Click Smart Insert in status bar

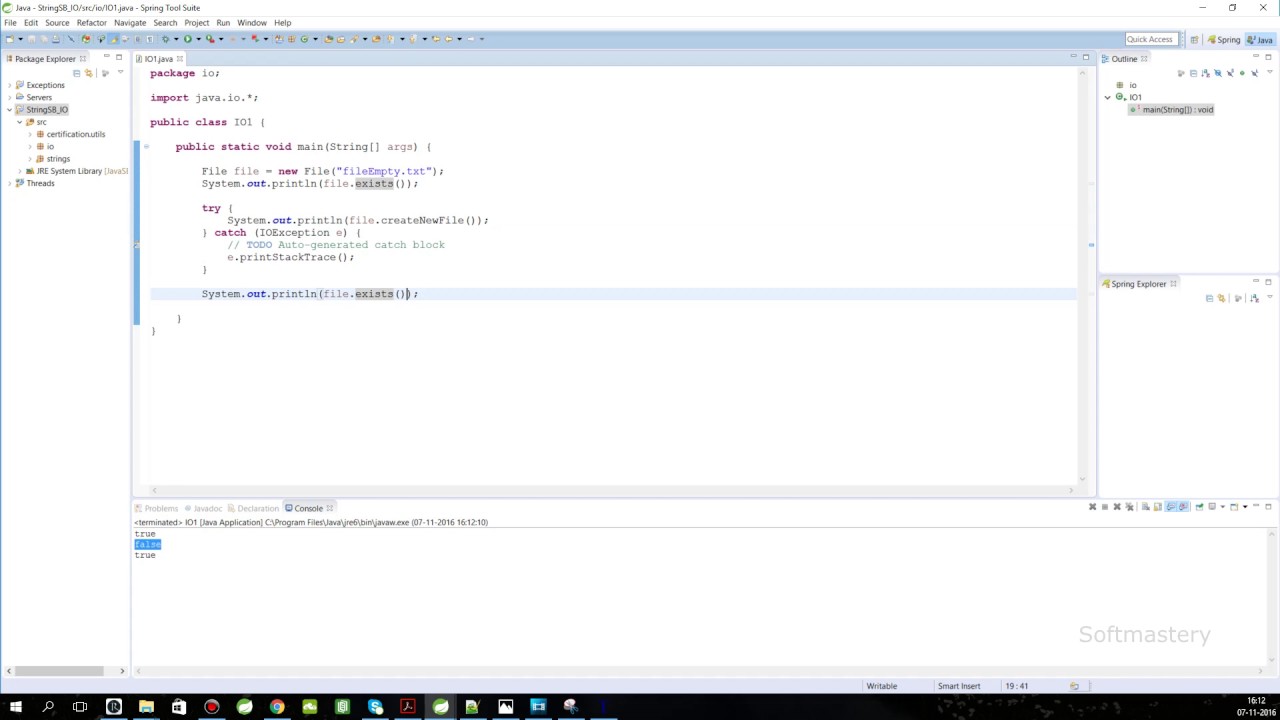[x=958, y=686]
